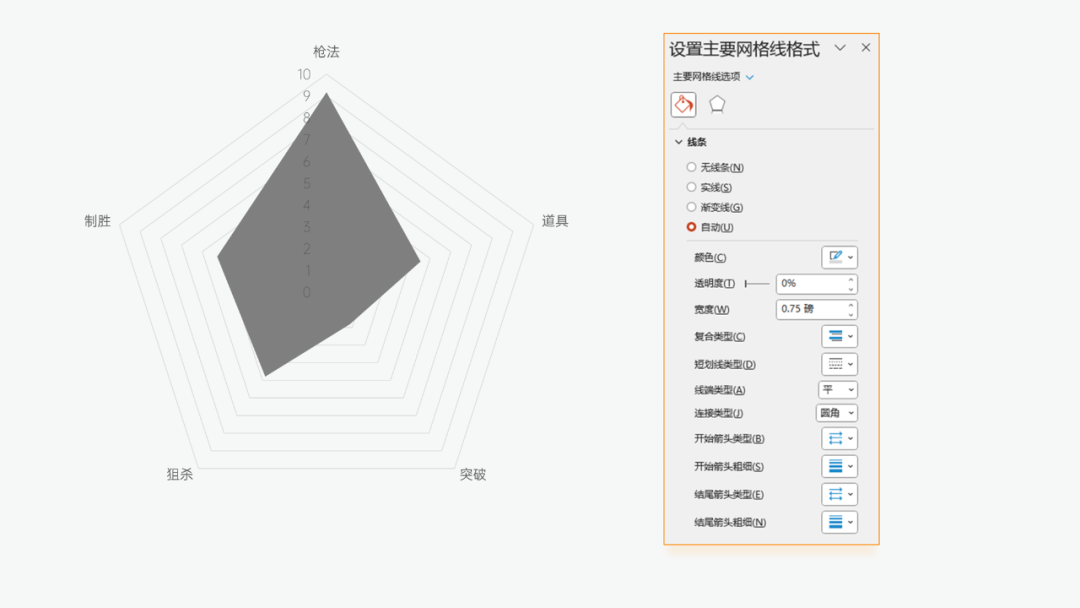The image size is (1080, 608).
Task: Select the Solid line (实线) radio option
Action: coord(691,187)
